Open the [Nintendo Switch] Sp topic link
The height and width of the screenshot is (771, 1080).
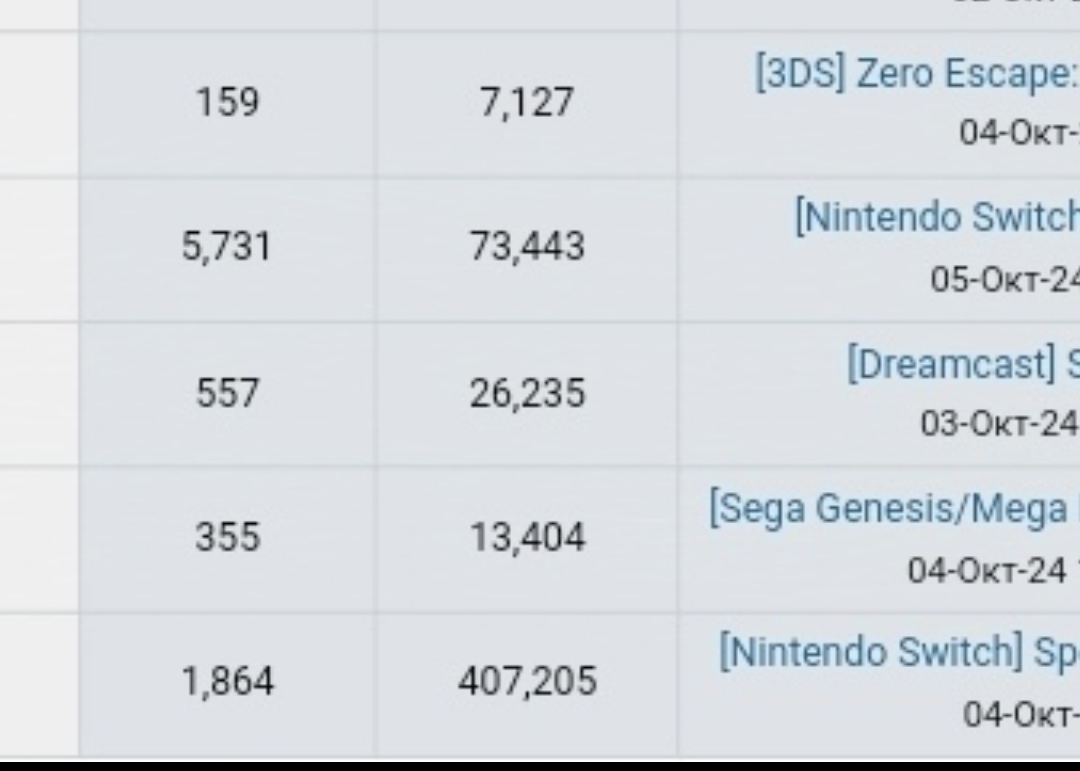click(900, 652)
